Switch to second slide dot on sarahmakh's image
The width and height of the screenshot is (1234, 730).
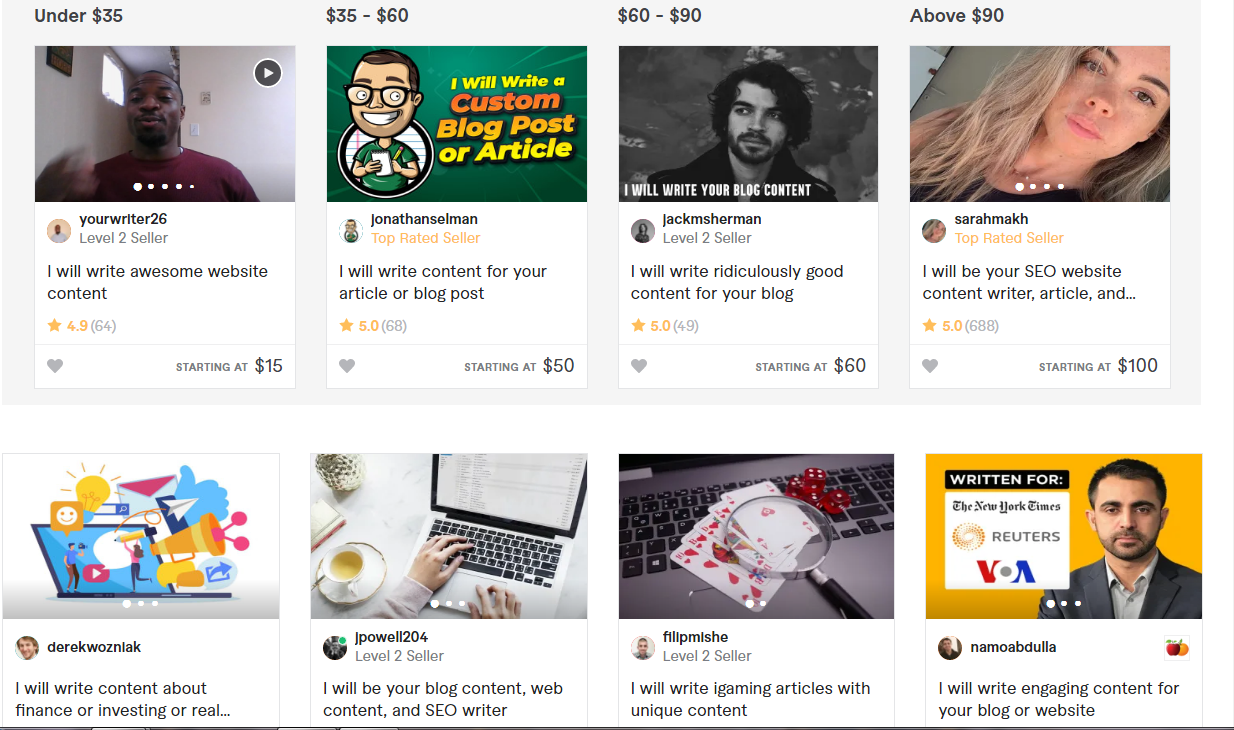point(1033,187)
